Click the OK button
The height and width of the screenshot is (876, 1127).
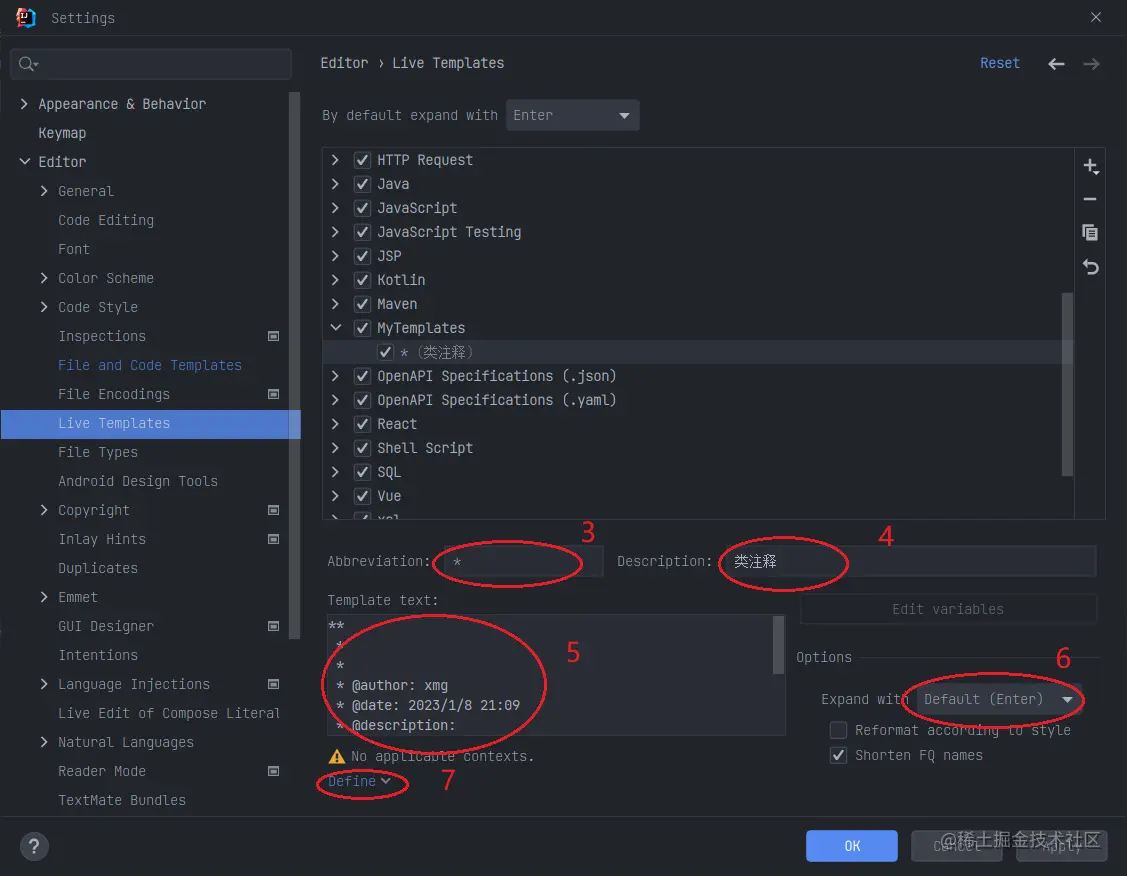(x=851, y=846)
